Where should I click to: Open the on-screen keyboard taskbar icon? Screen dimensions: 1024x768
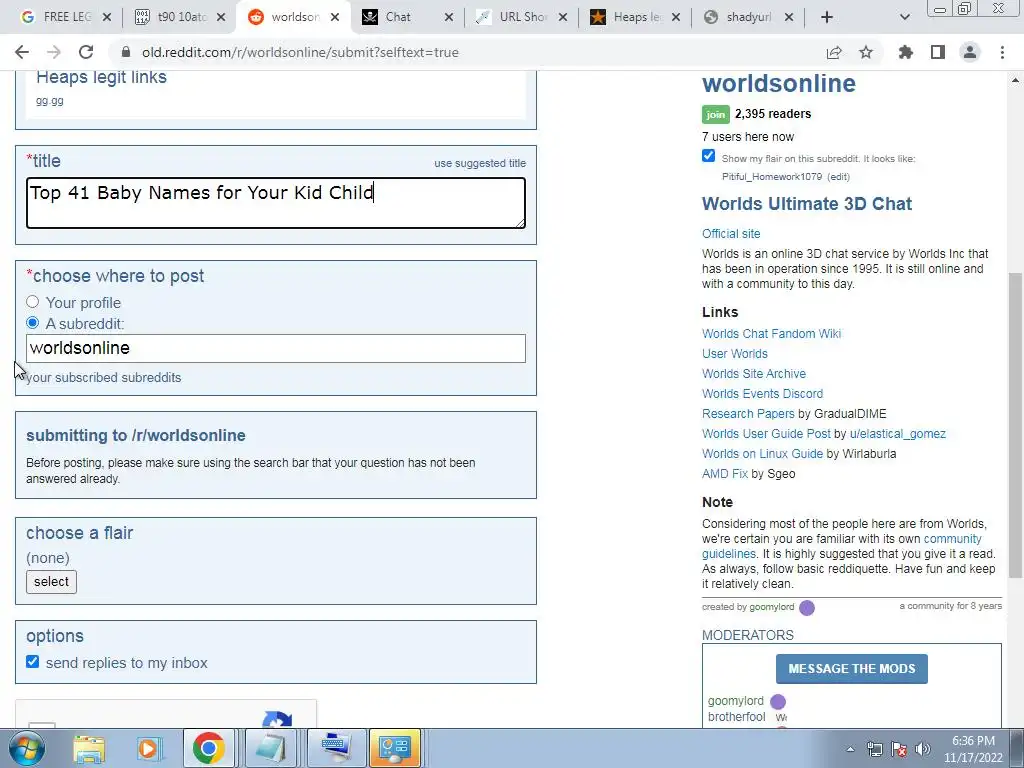(335, 748)
